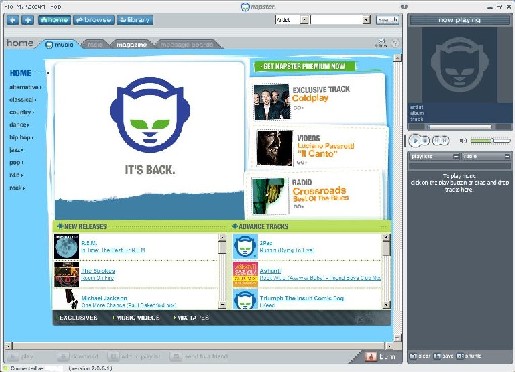Click the burn button with flame icon
The image size is (515, 372).
tap(381, 357)
